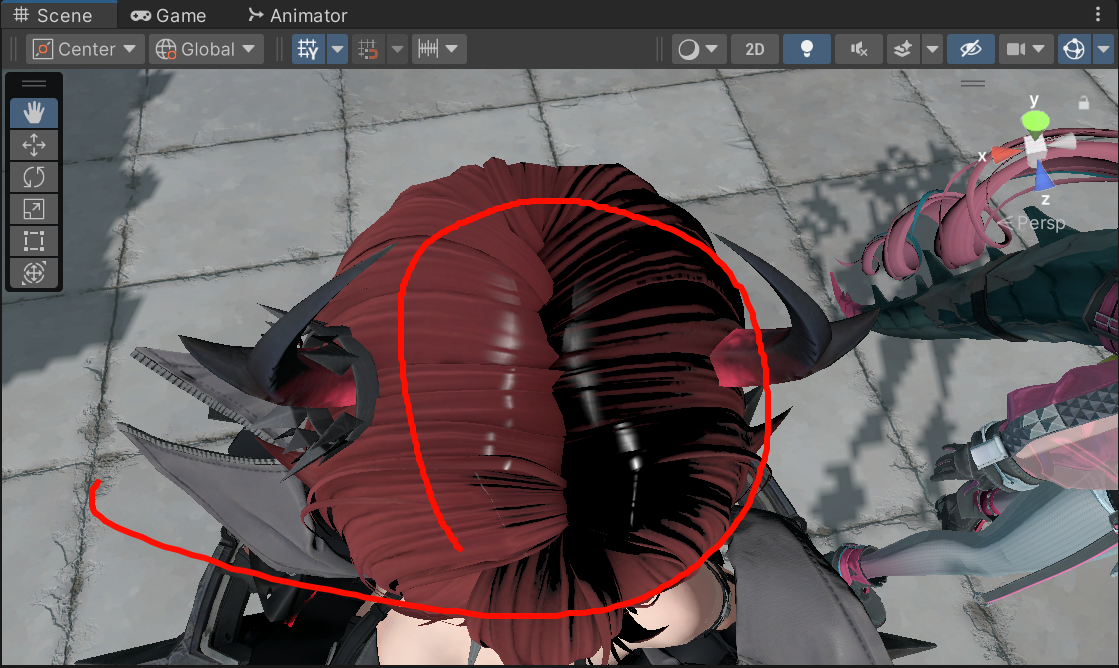Image resolution: width=1119 pixels, height=668 pixels.
Task: Toggle scene gizmos display
Action: point(1074,49)
